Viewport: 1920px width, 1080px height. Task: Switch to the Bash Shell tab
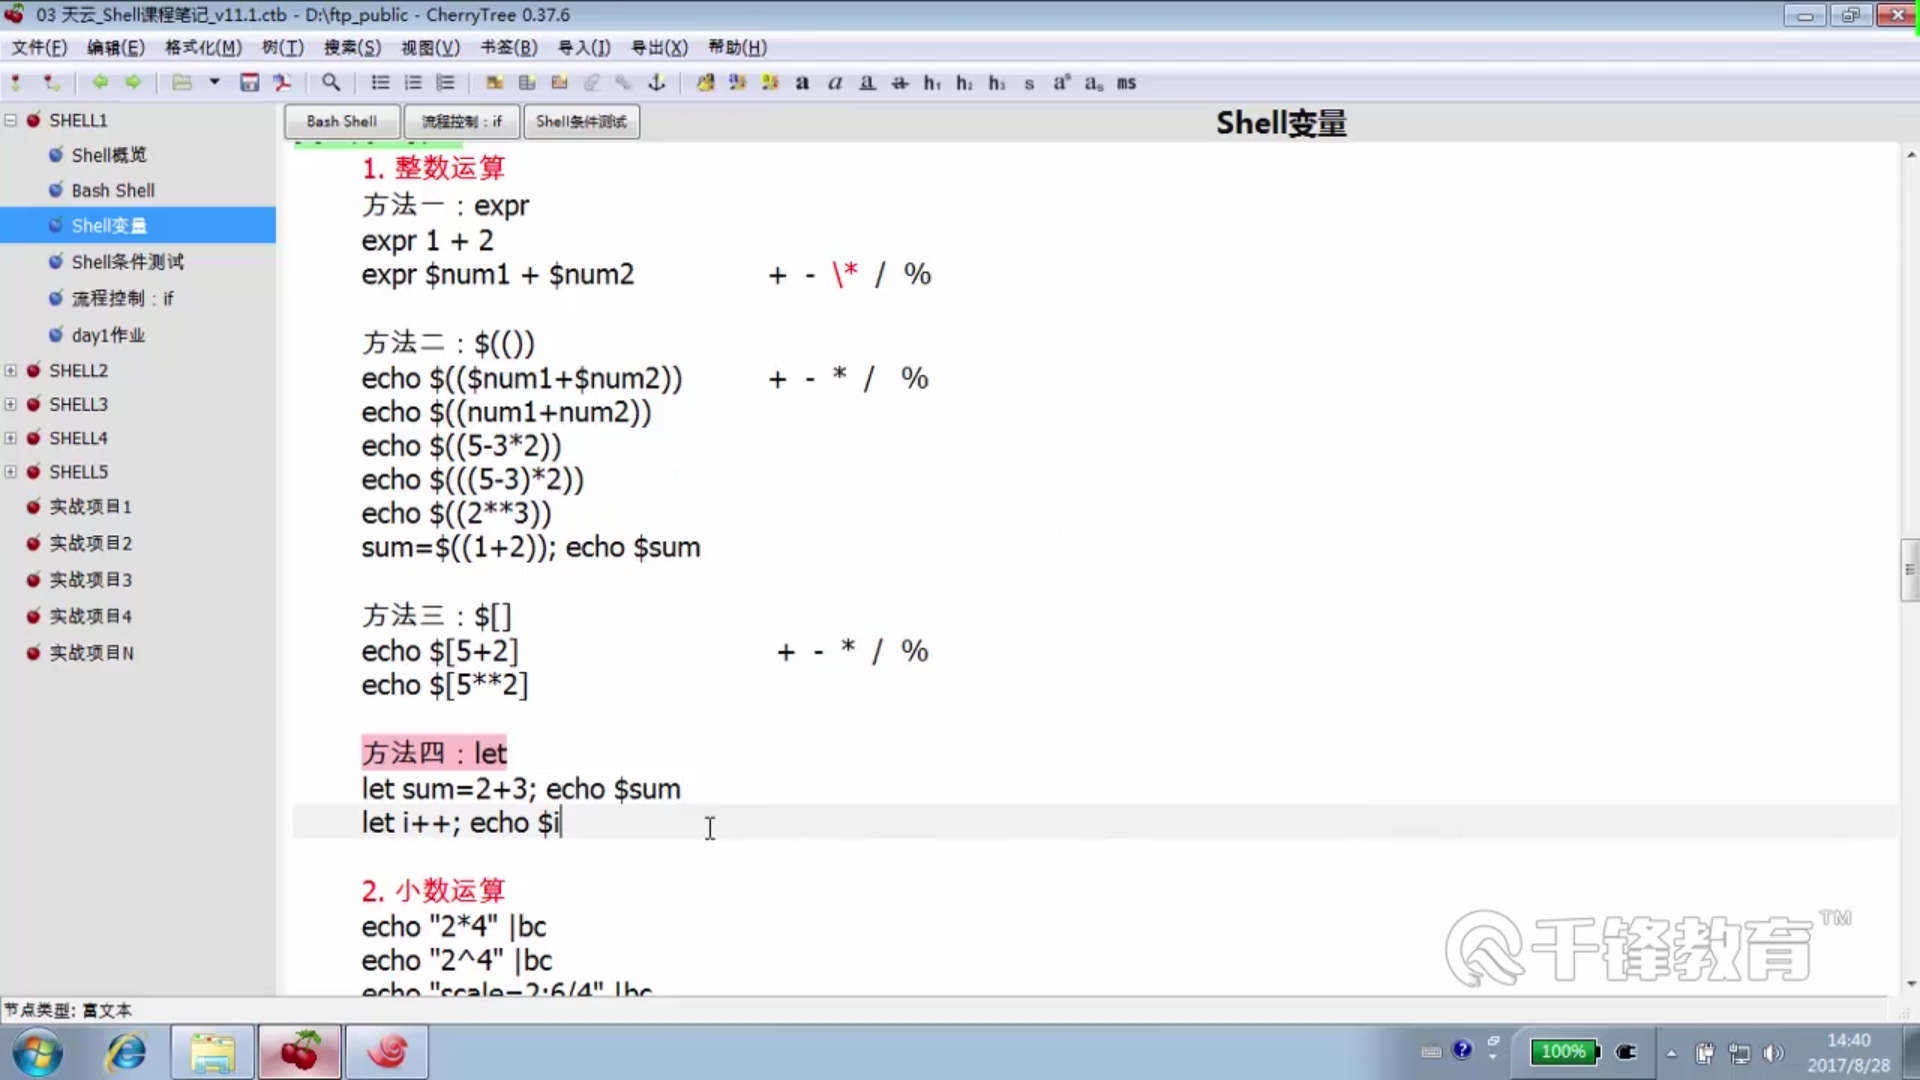coord(341,121)
